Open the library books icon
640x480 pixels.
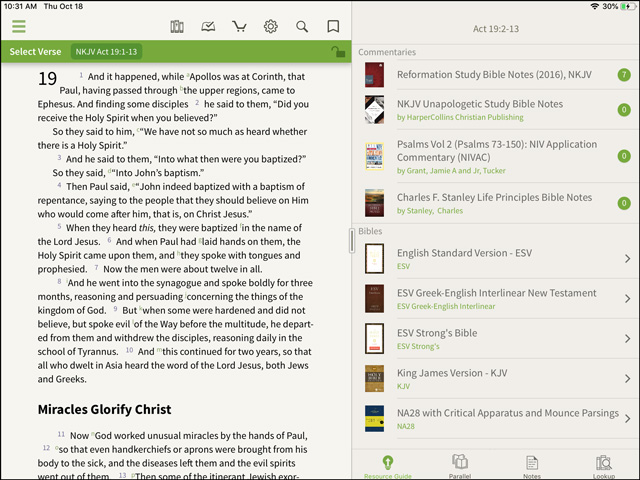(x=177, y=27)
